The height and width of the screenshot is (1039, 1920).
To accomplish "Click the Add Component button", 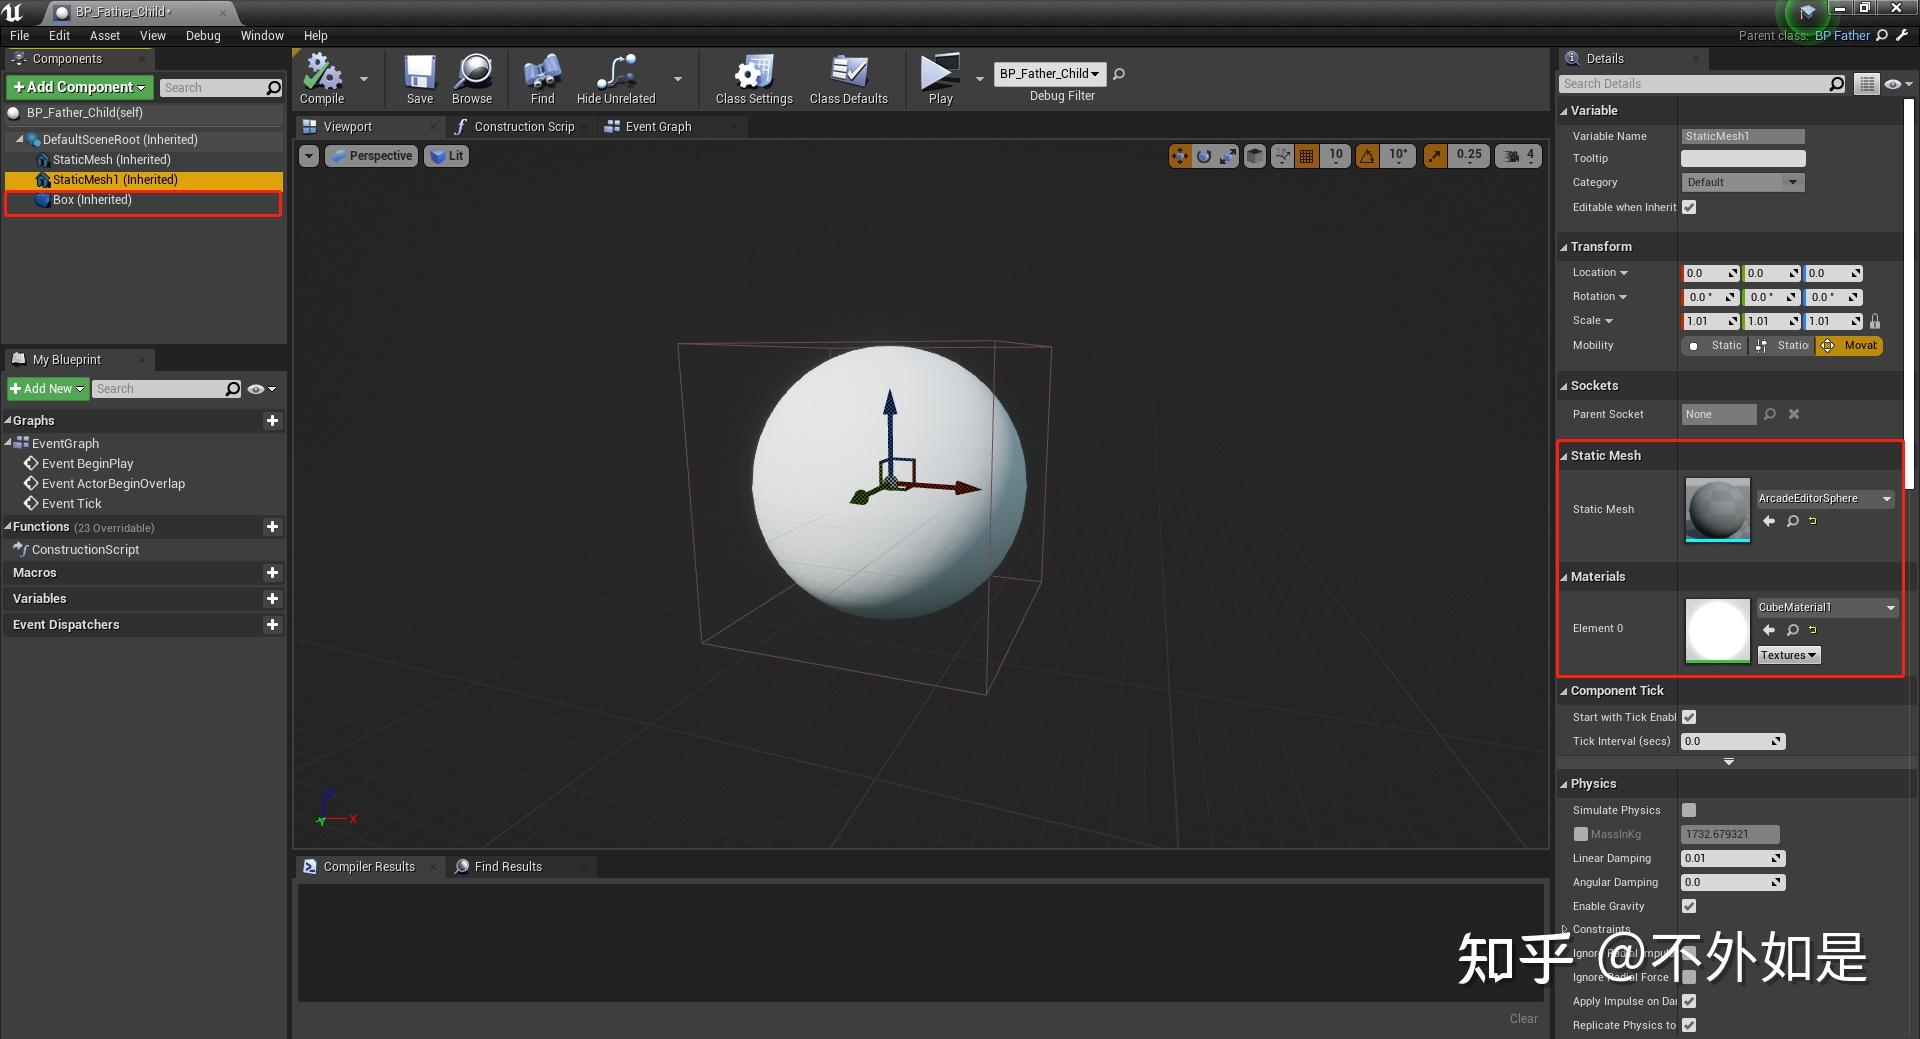I will pos(79,87).
